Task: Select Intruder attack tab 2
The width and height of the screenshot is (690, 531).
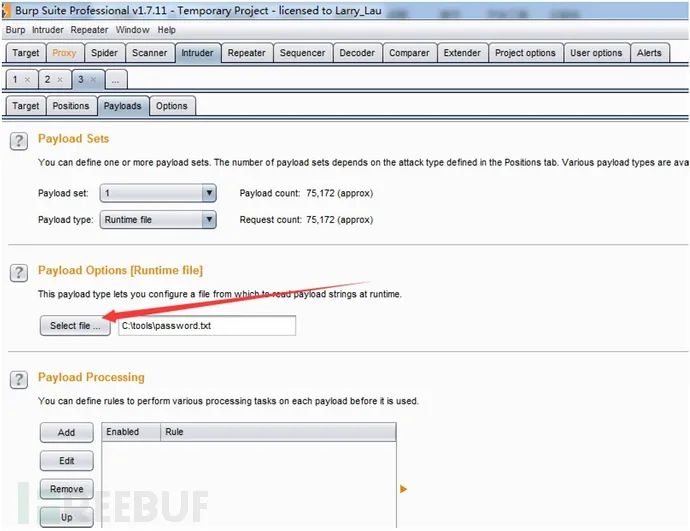Action: click(x=48, y=80)
